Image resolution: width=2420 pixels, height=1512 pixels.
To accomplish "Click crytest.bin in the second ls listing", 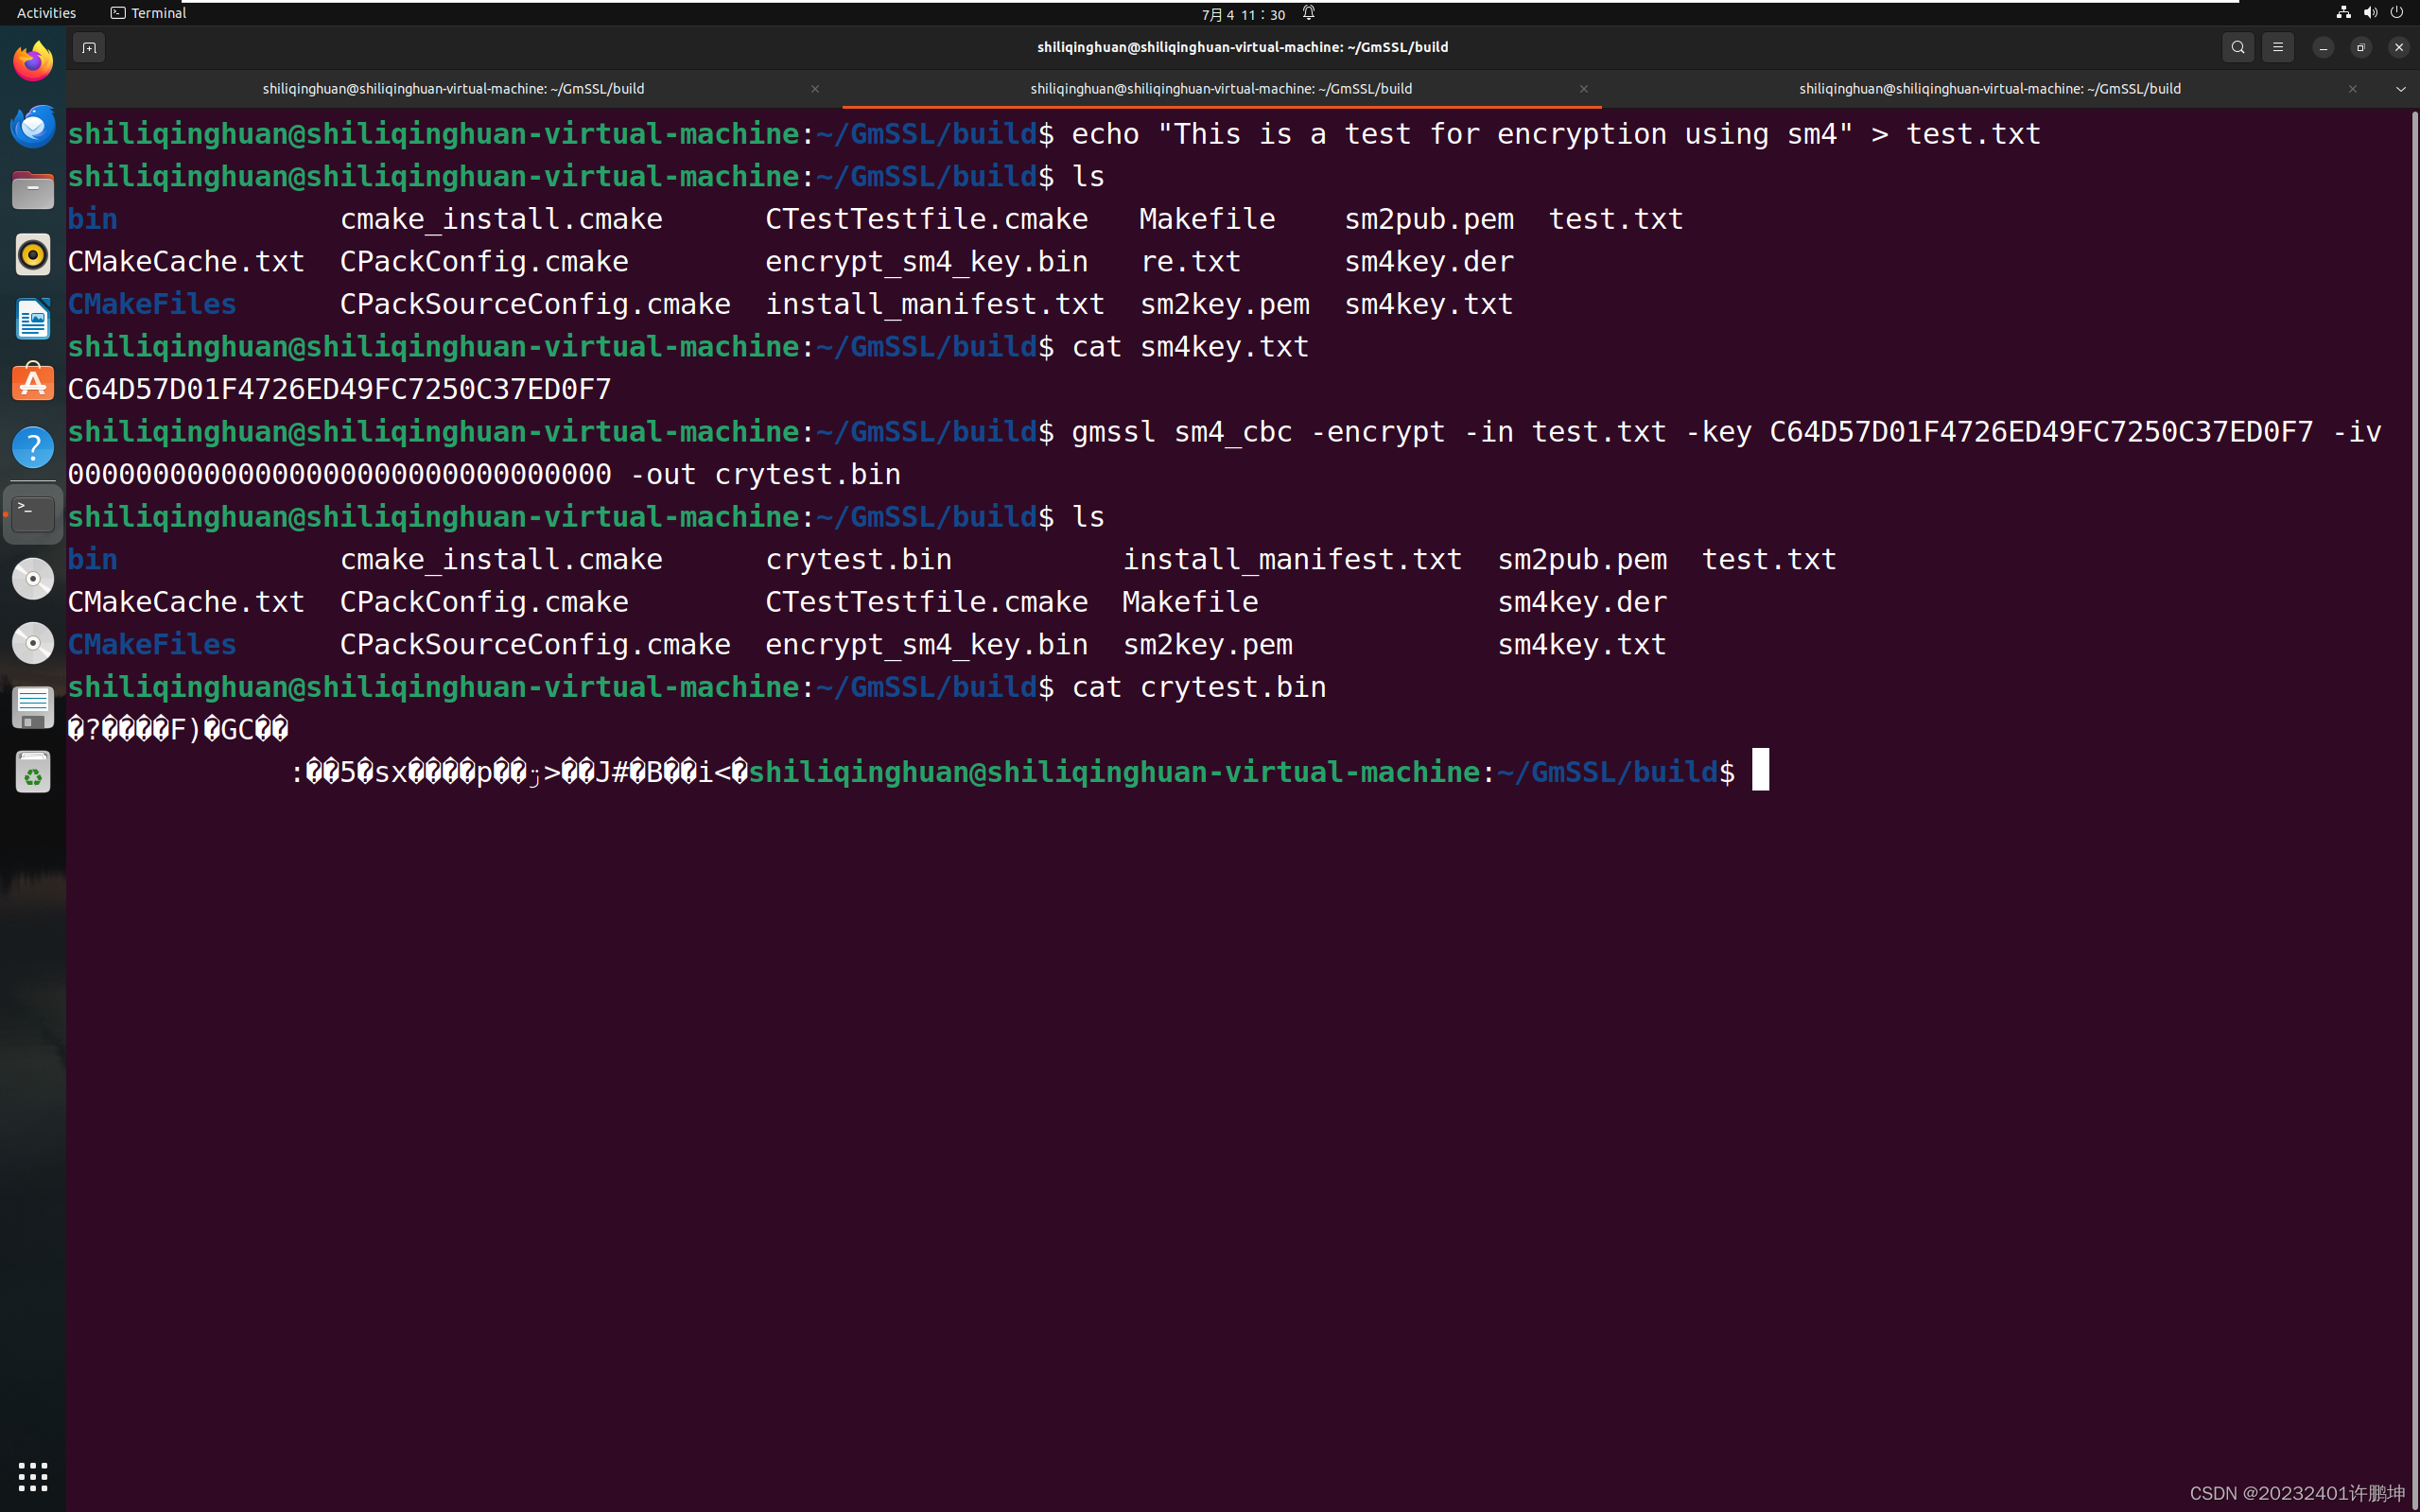I will tap(859, 559).
